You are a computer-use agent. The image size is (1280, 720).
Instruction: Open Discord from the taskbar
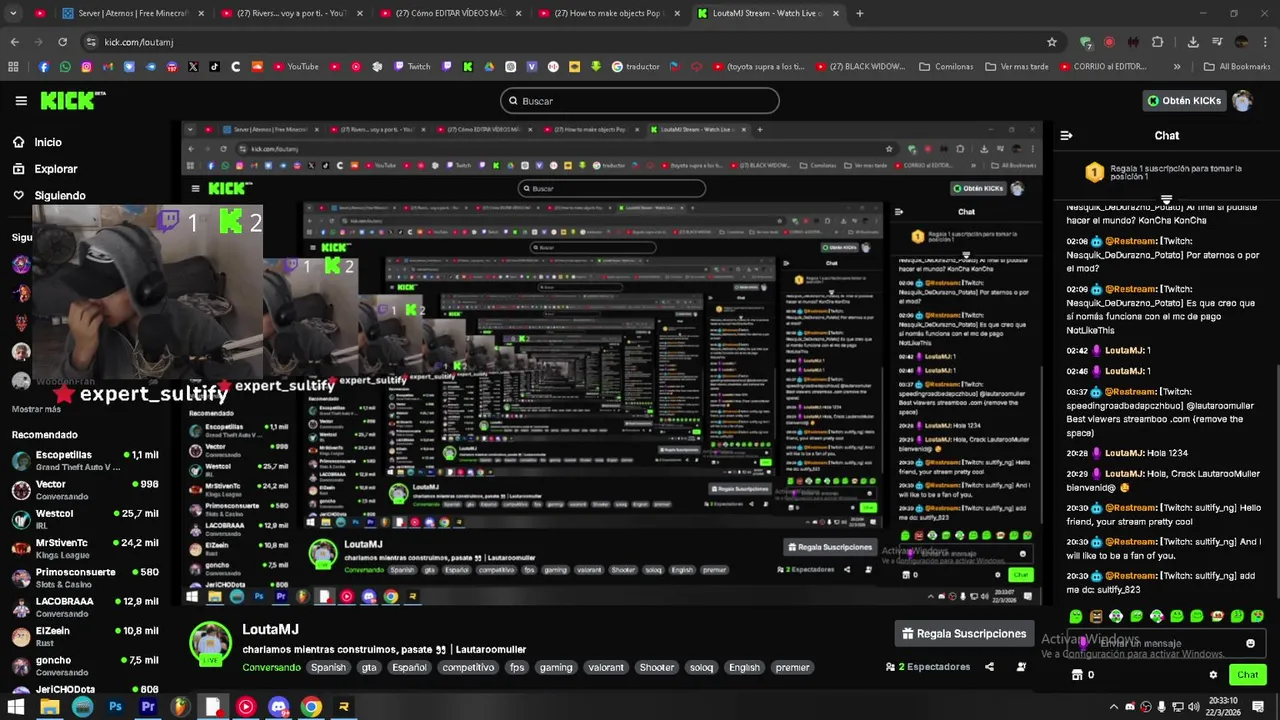click(279, 707)
